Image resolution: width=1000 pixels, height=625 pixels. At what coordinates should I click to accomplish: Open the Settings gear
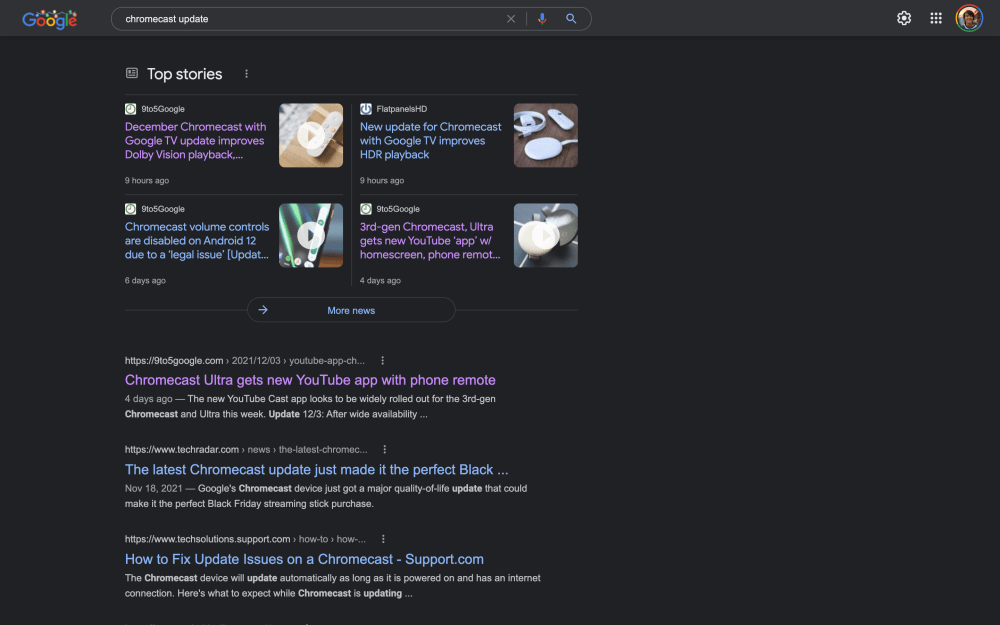tap(904, 18)
